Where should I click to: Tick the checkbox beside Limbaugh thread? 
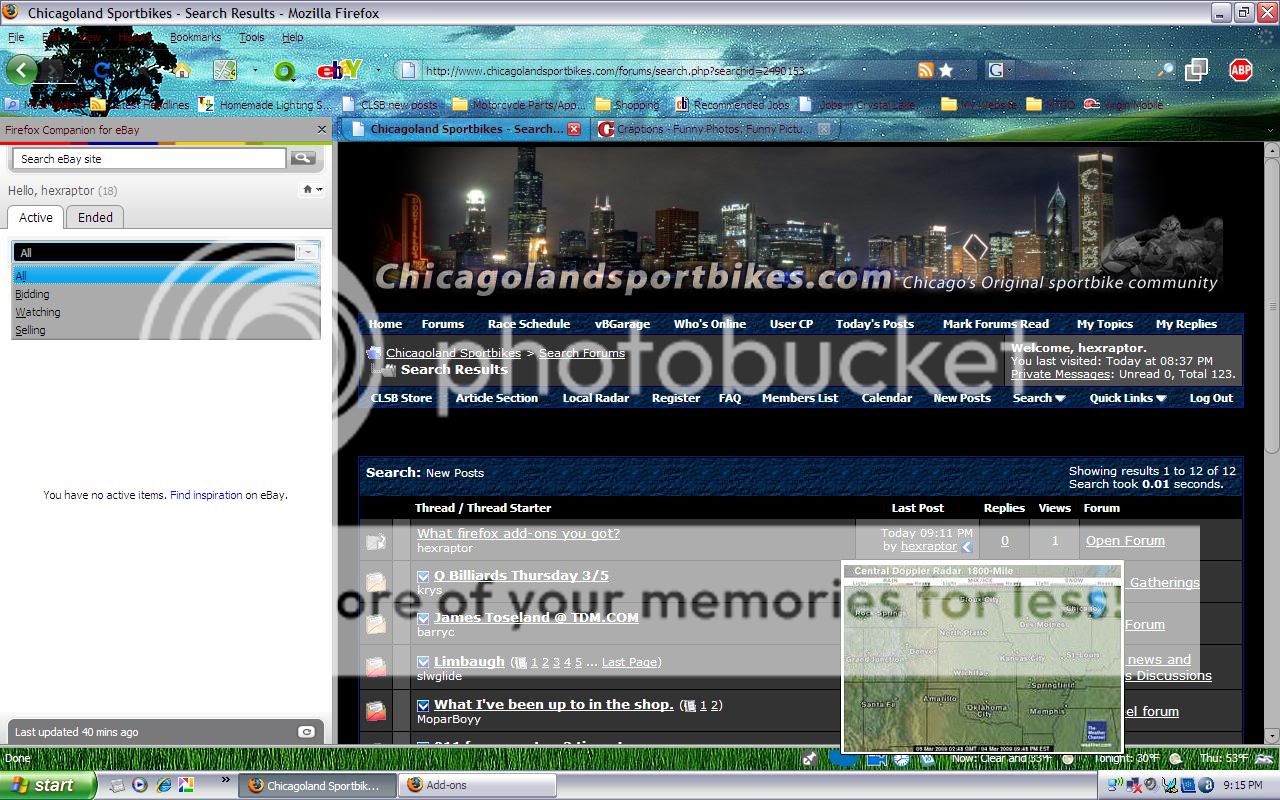click(x=423, y=662)
